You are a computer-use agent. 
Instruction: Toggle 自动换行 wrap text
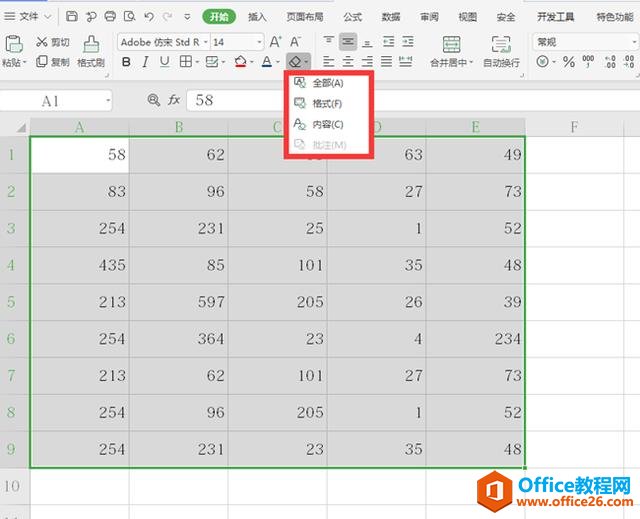(501, 51)
